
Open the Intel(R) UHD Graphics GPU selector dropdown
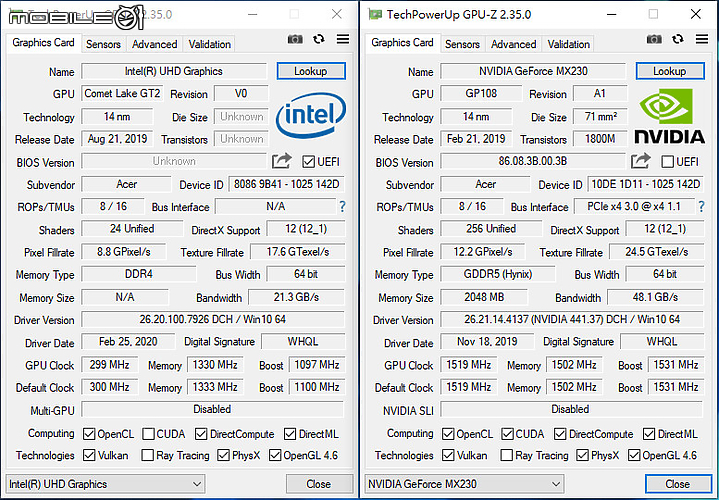(x=105, y=484)
